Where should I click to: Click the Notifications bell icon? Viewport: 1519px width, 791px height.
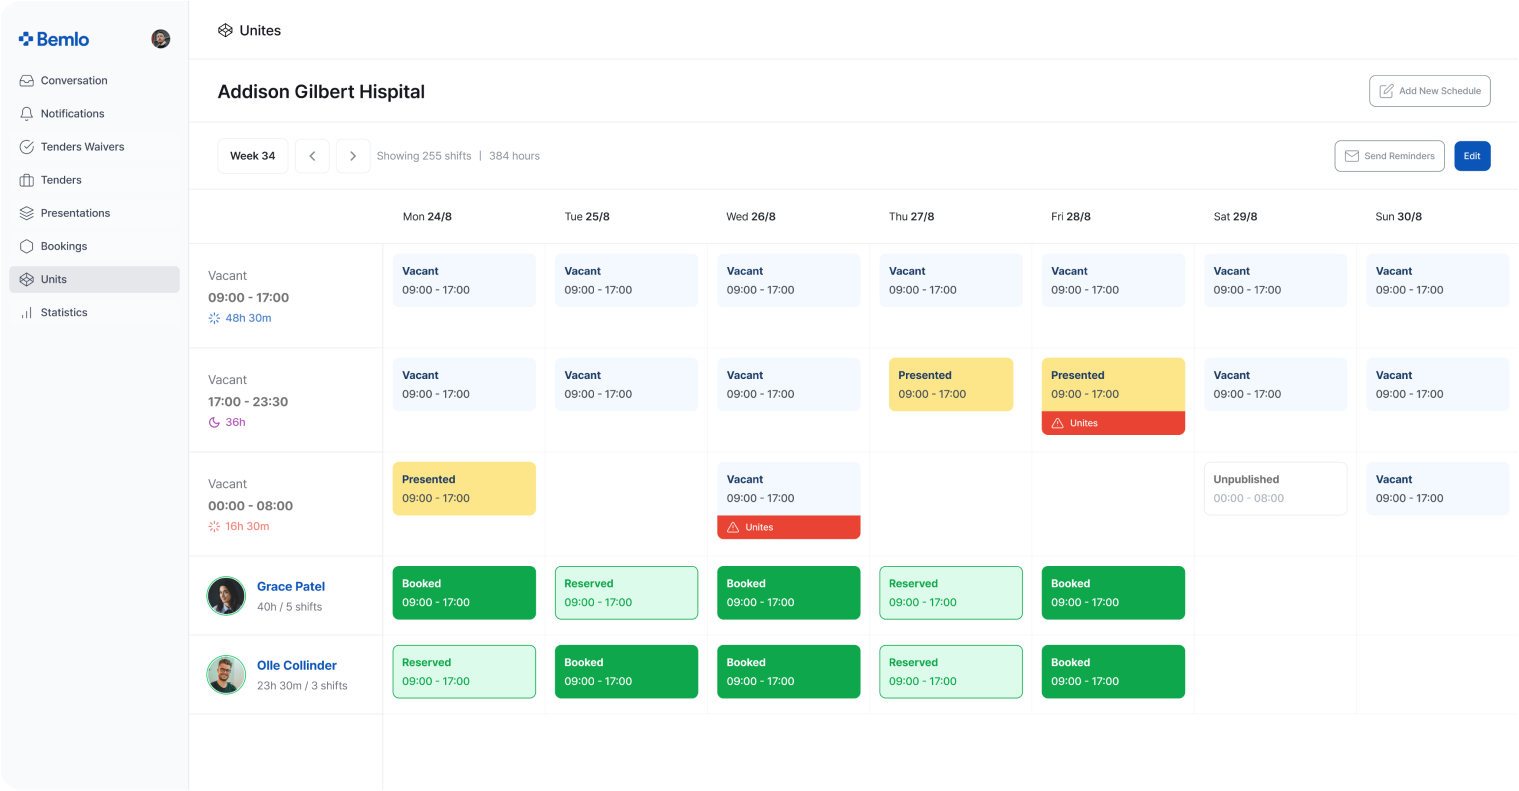coord(27,114)
